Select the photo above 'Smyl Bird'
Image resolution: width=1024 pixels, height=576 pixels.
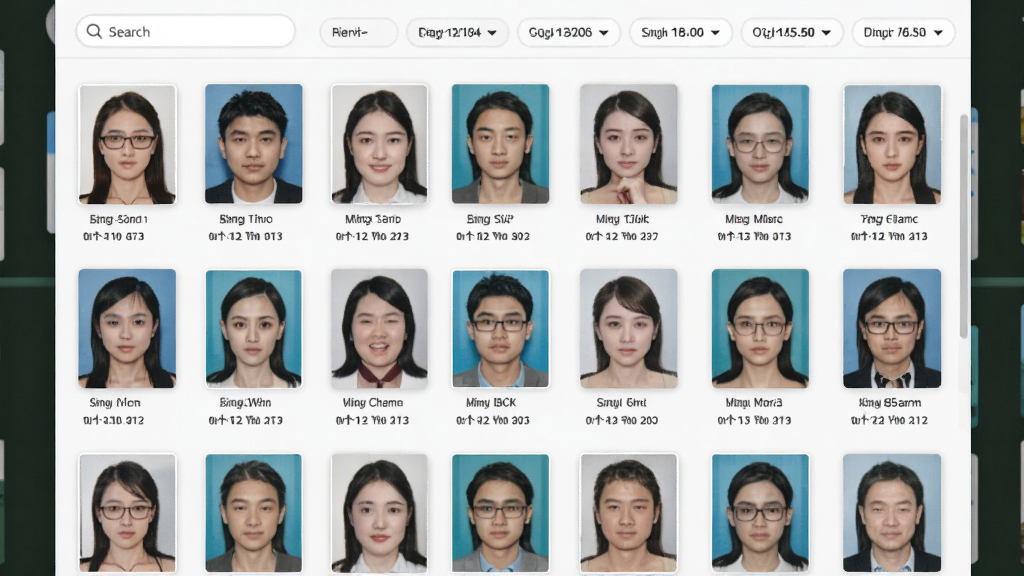tap(628, 328)
